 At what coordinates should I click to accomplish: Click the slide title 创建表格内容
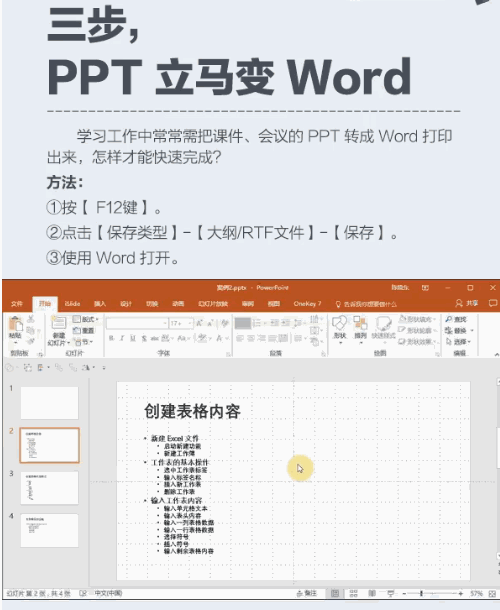pos(192,411)
